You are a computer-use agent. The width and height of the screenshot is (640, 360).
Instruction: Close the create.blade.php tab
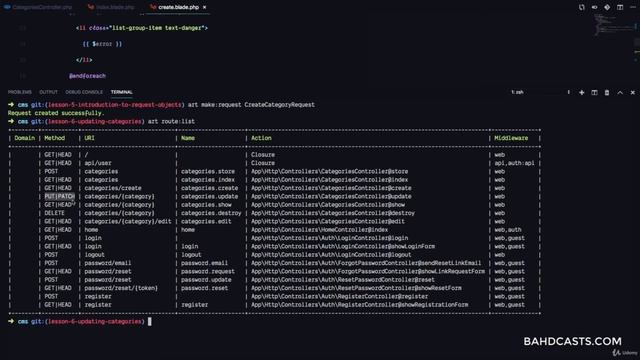204,7
